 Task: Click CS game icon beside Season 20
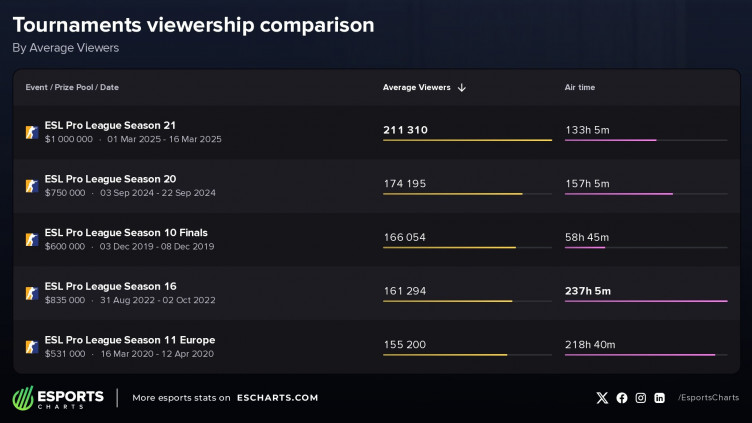[x=32, y=186]
